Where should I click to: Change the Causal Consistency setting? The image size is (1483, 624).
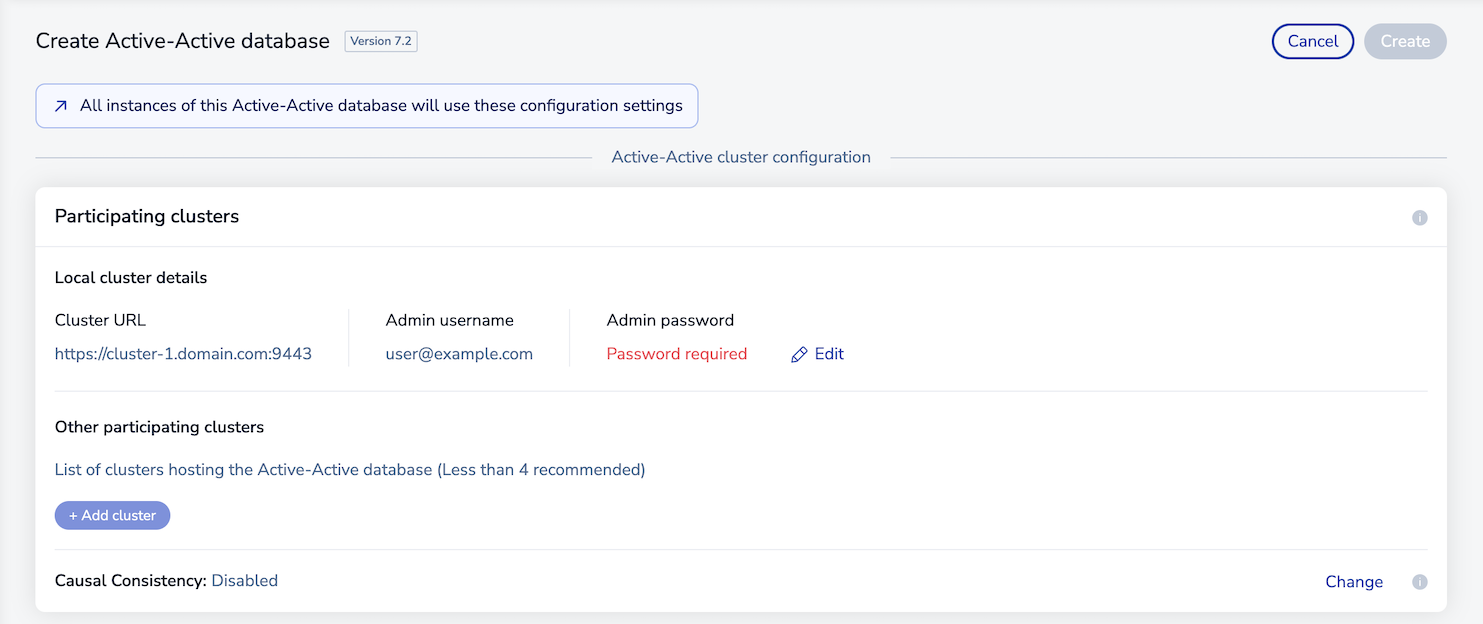[x=1353, y=582]
